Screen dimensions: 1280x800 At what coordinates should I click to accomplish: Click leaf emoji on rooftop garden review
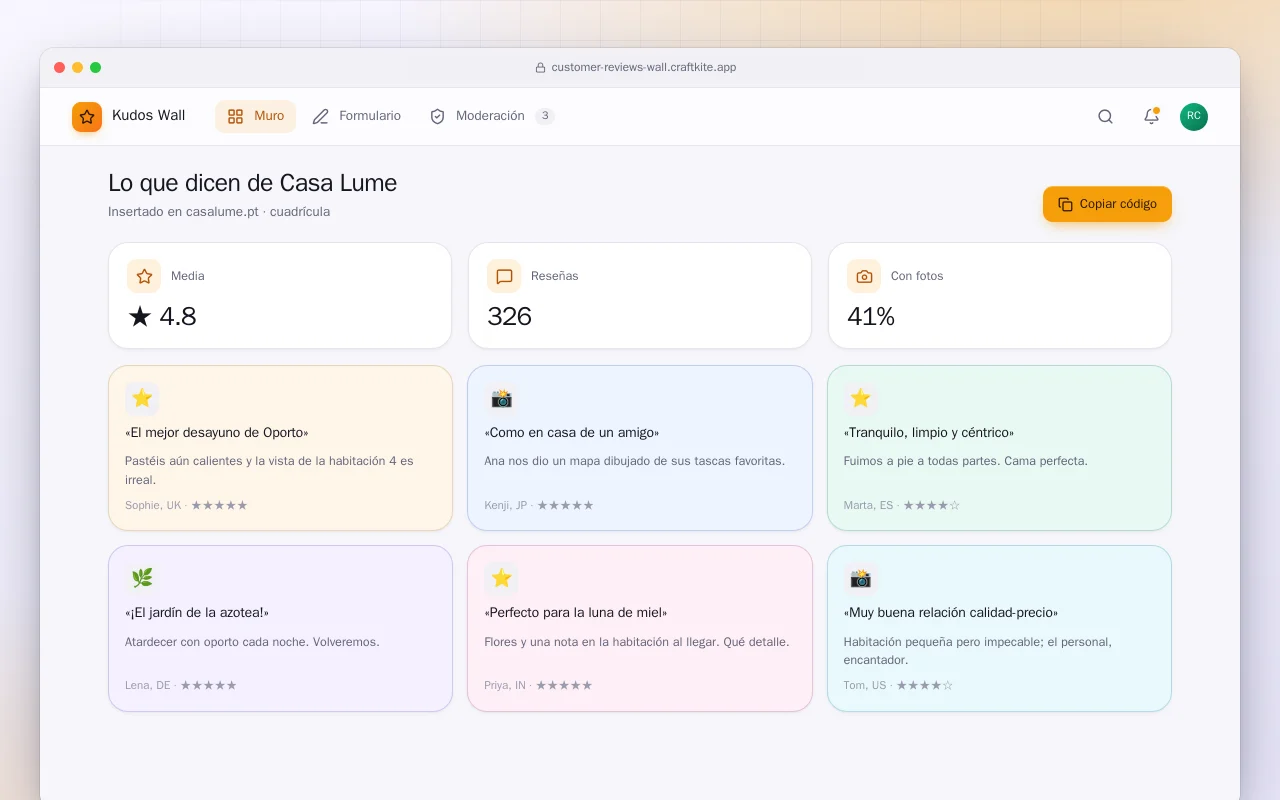coord(142,578)
